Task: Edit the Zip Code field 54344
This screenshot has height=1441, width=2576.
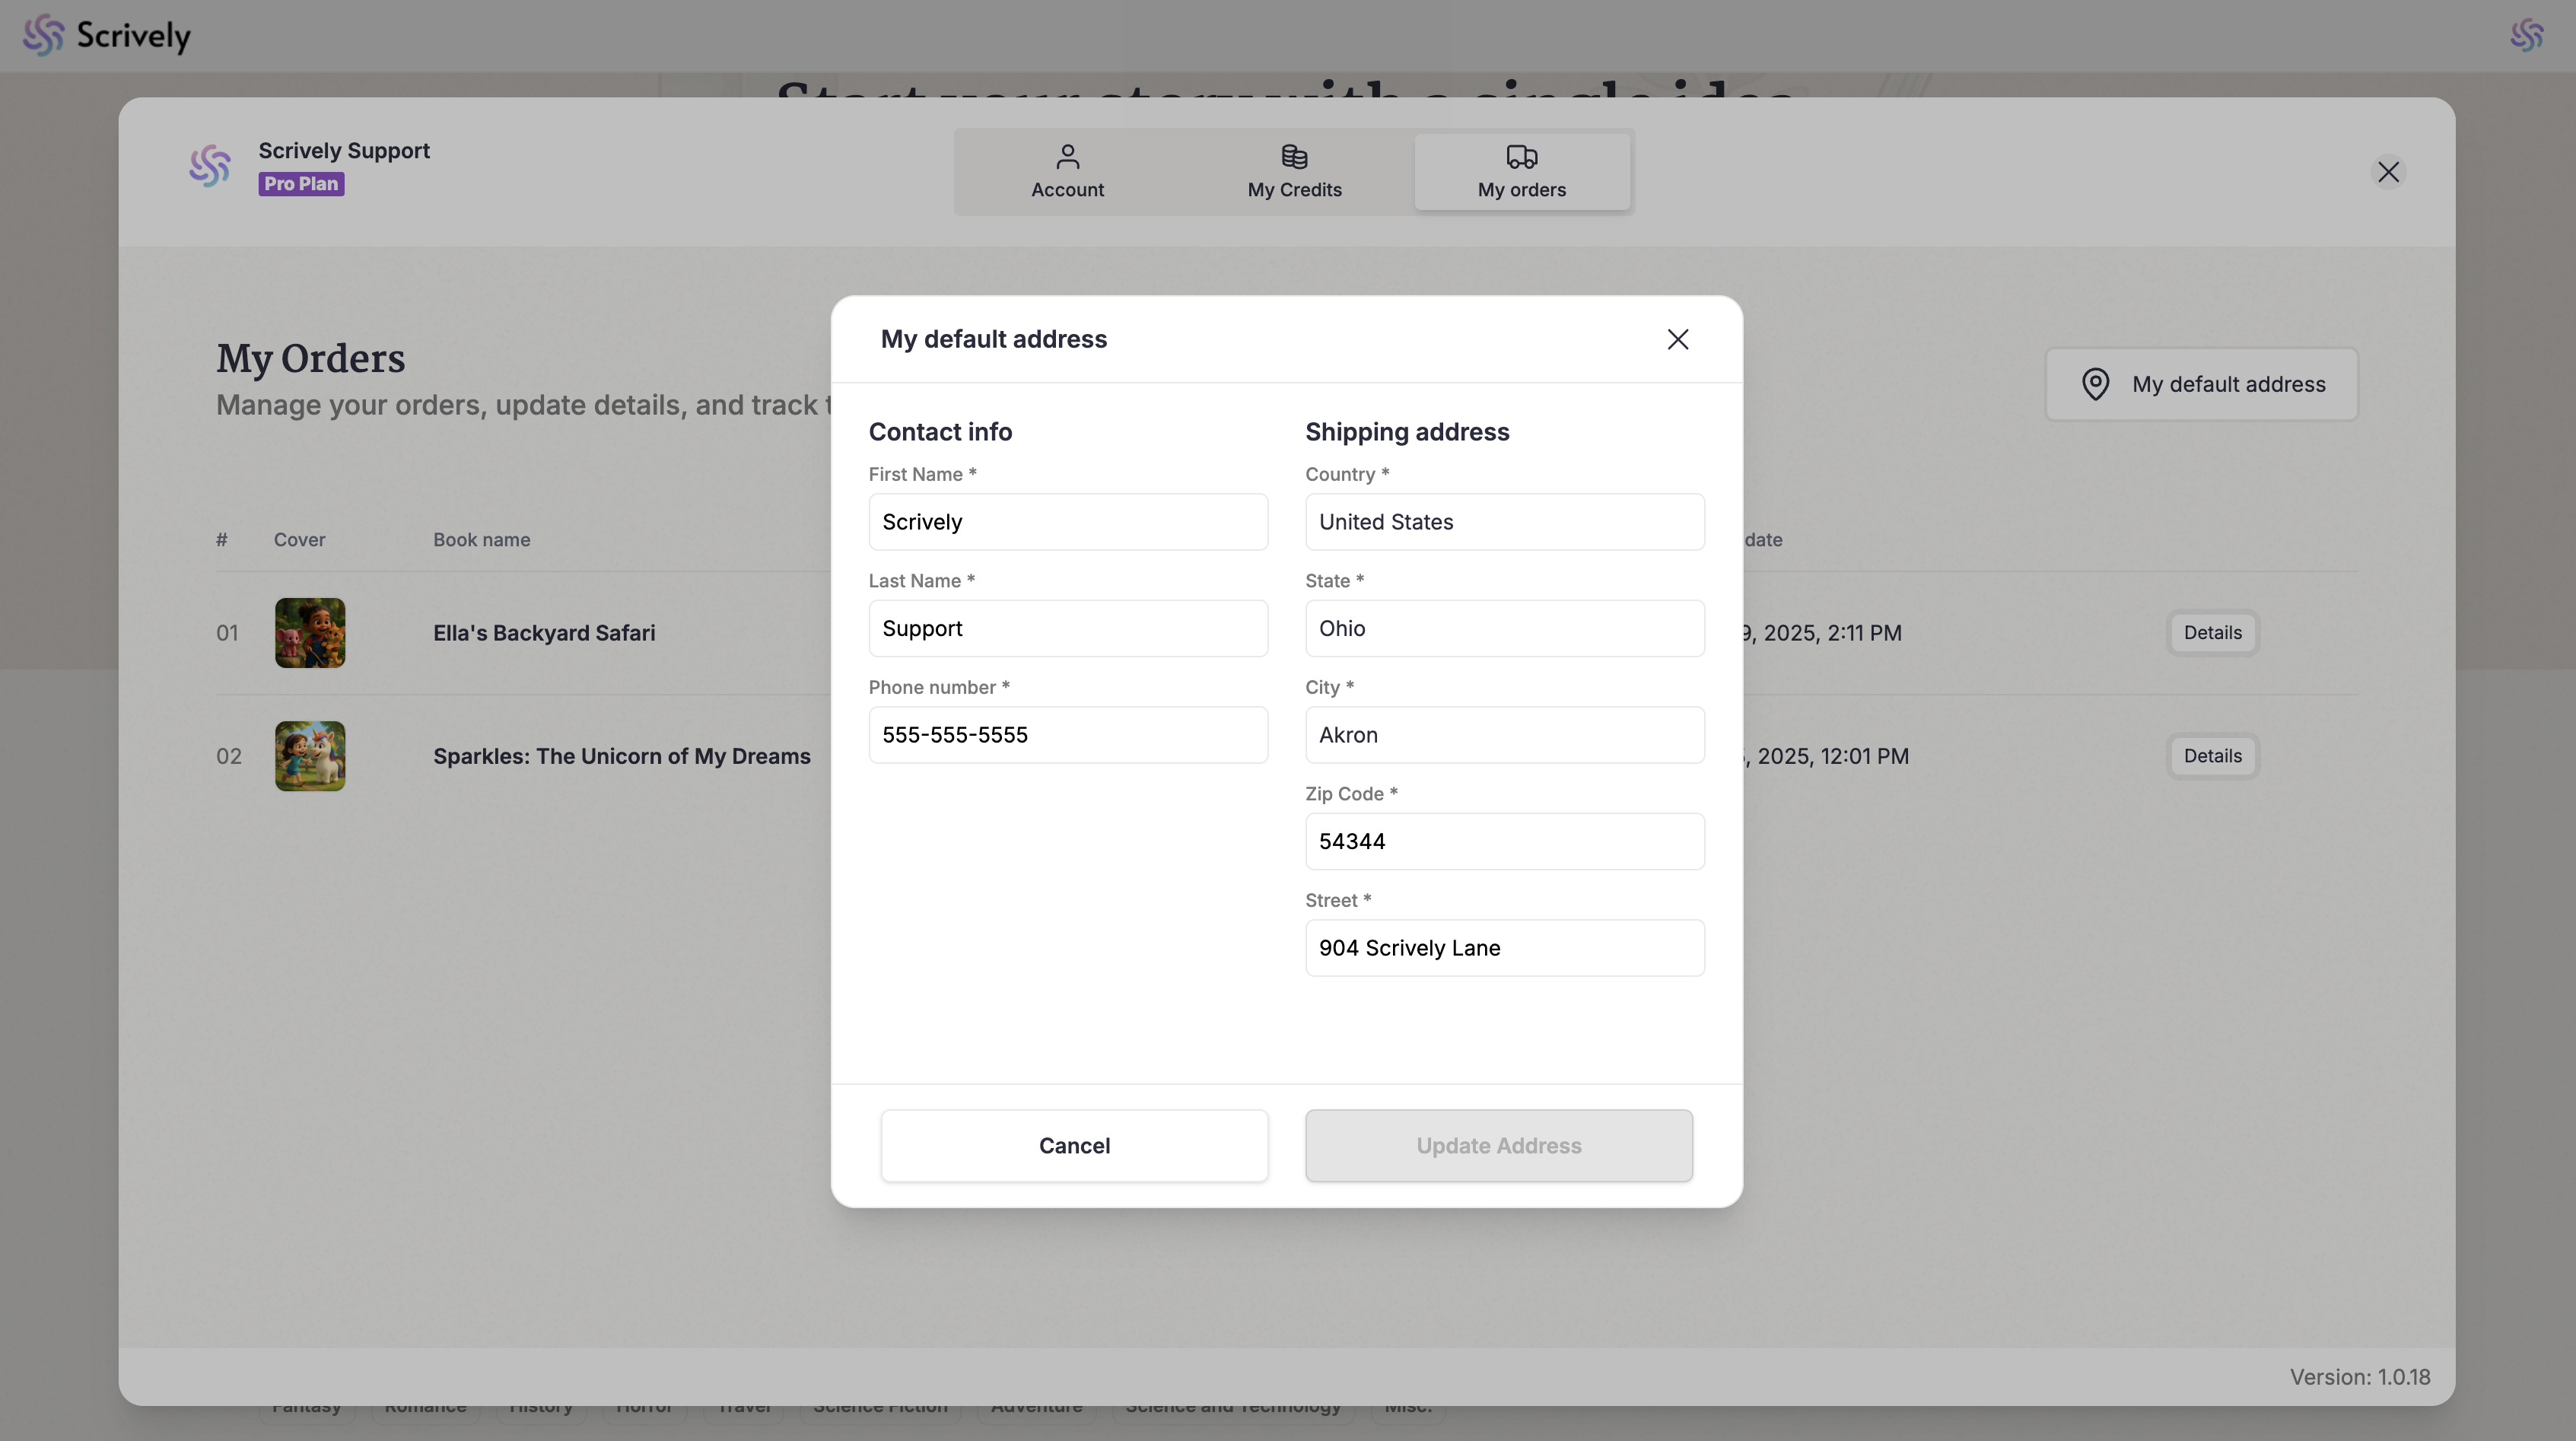Action: (x=1504, y=841)
